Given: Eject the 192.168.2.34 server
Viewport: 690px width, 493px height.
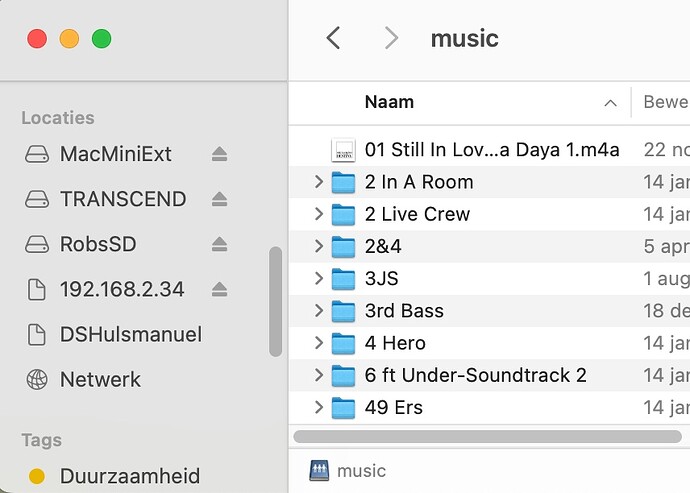Looking at the screenshot, I should (x=219, y=289).
